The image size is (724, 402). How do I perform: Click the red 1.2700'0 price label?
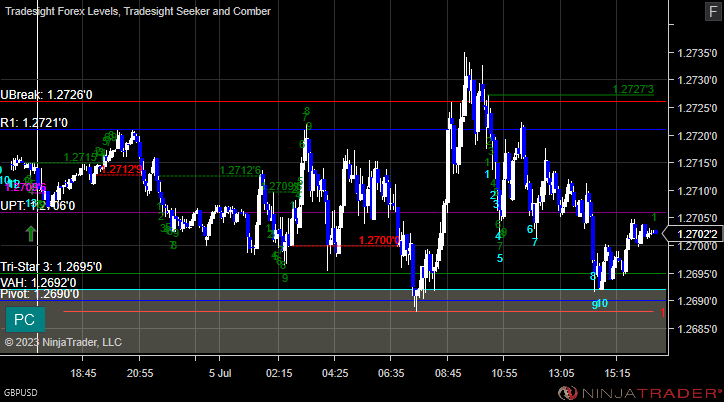coord(379,240)
